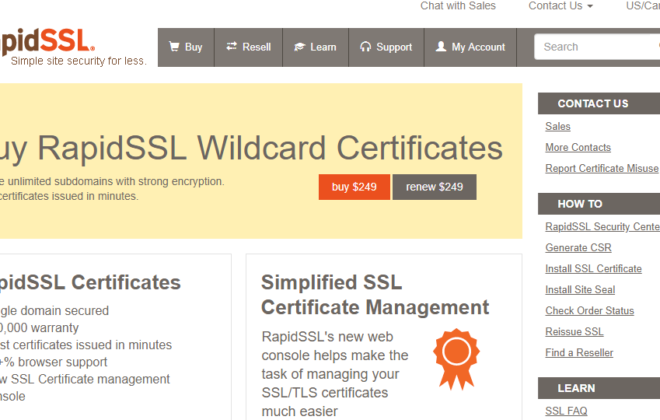Click the shopping cart icon beside Buy
Image resolution: width=660 pixels, height=420 pixels.
174,46
